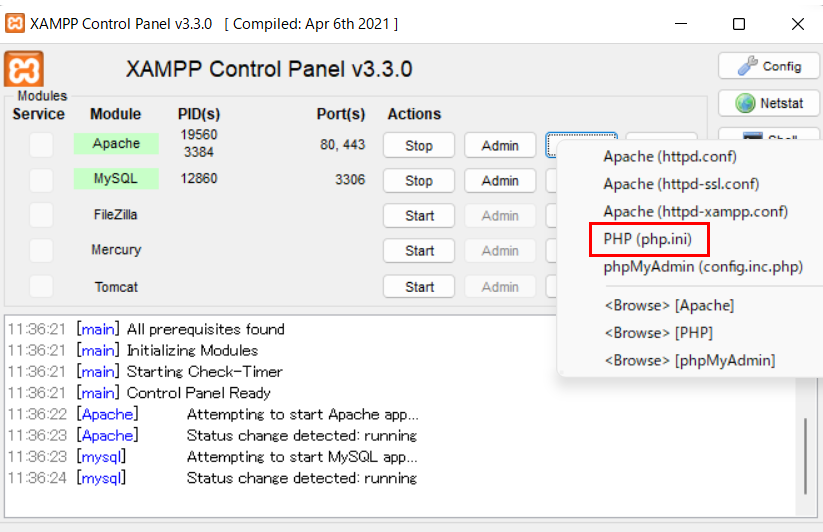The image size is (823, 532).
Task: Click Apache ports 80, 443 value
Action: pyautogui.click(x=342, y=145)
